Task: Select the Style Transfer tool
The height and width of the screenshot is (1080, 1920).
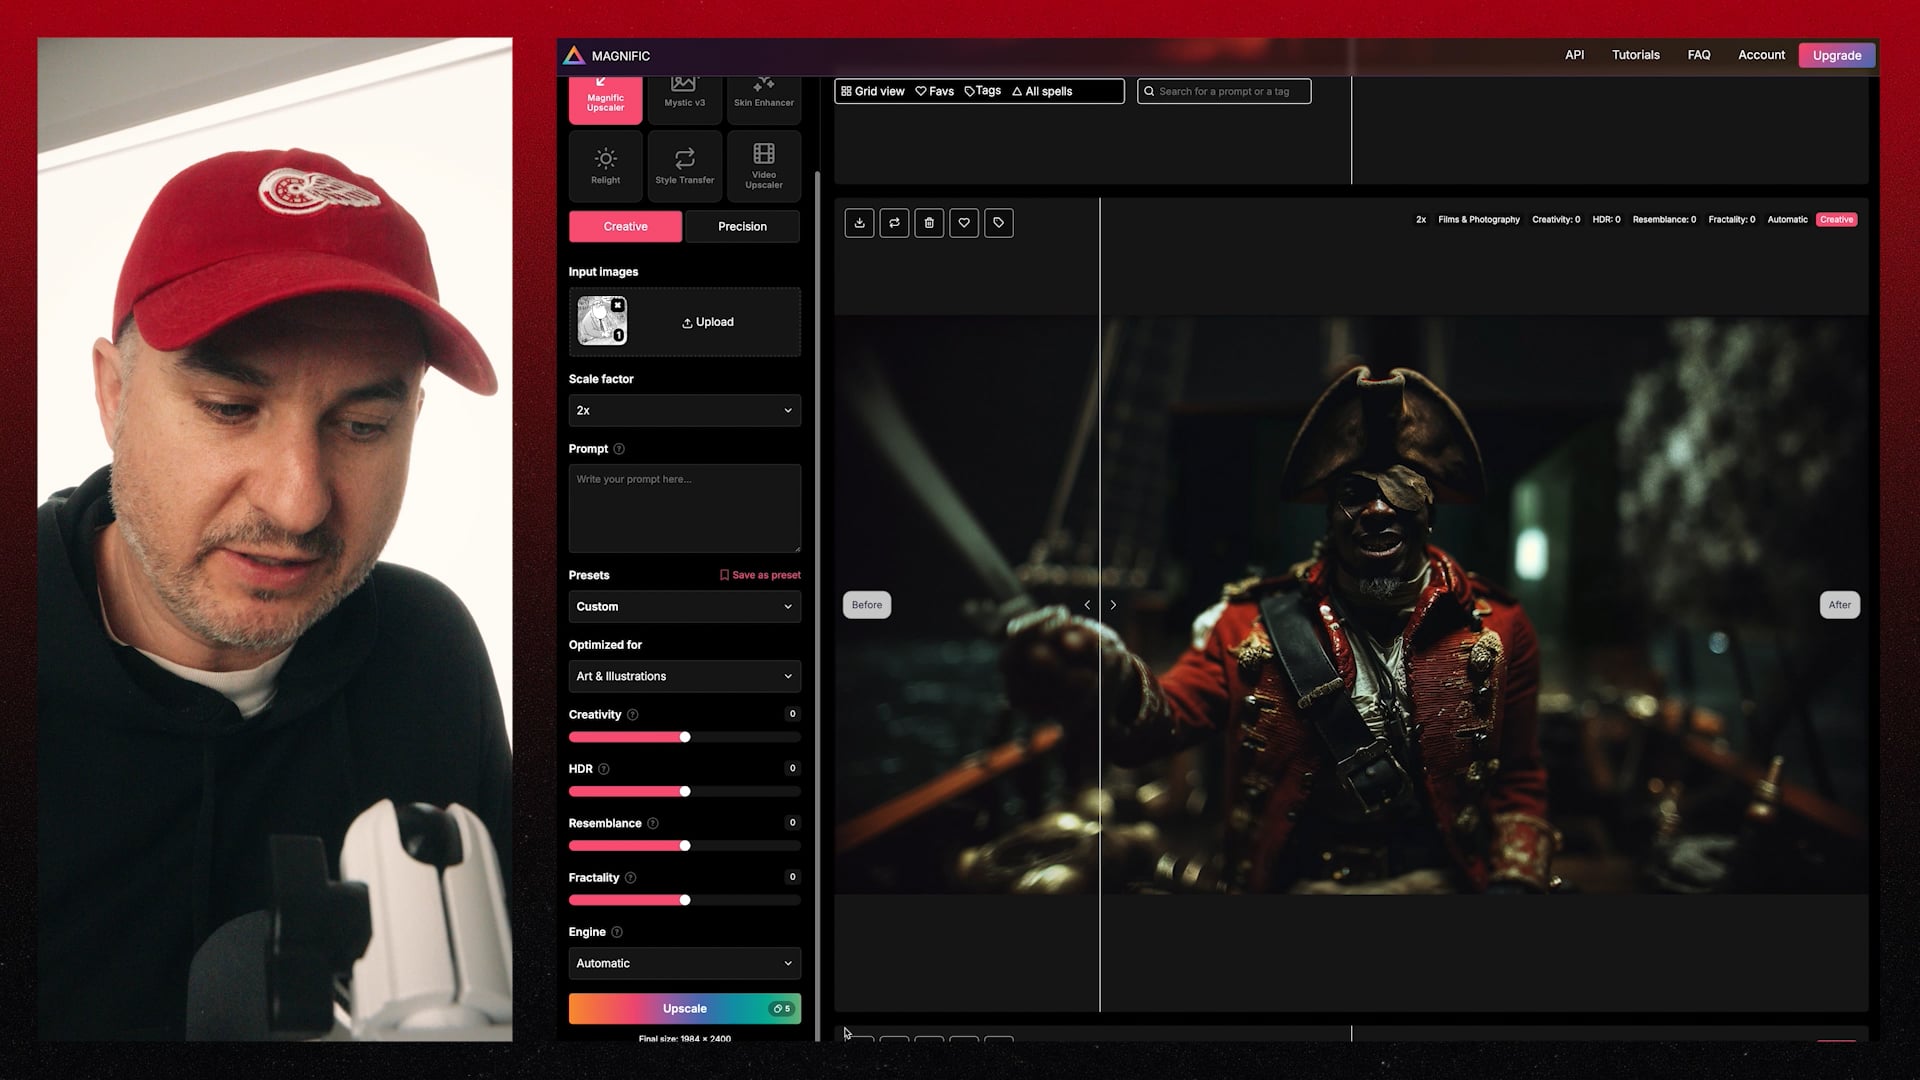Action: [684, 165]
